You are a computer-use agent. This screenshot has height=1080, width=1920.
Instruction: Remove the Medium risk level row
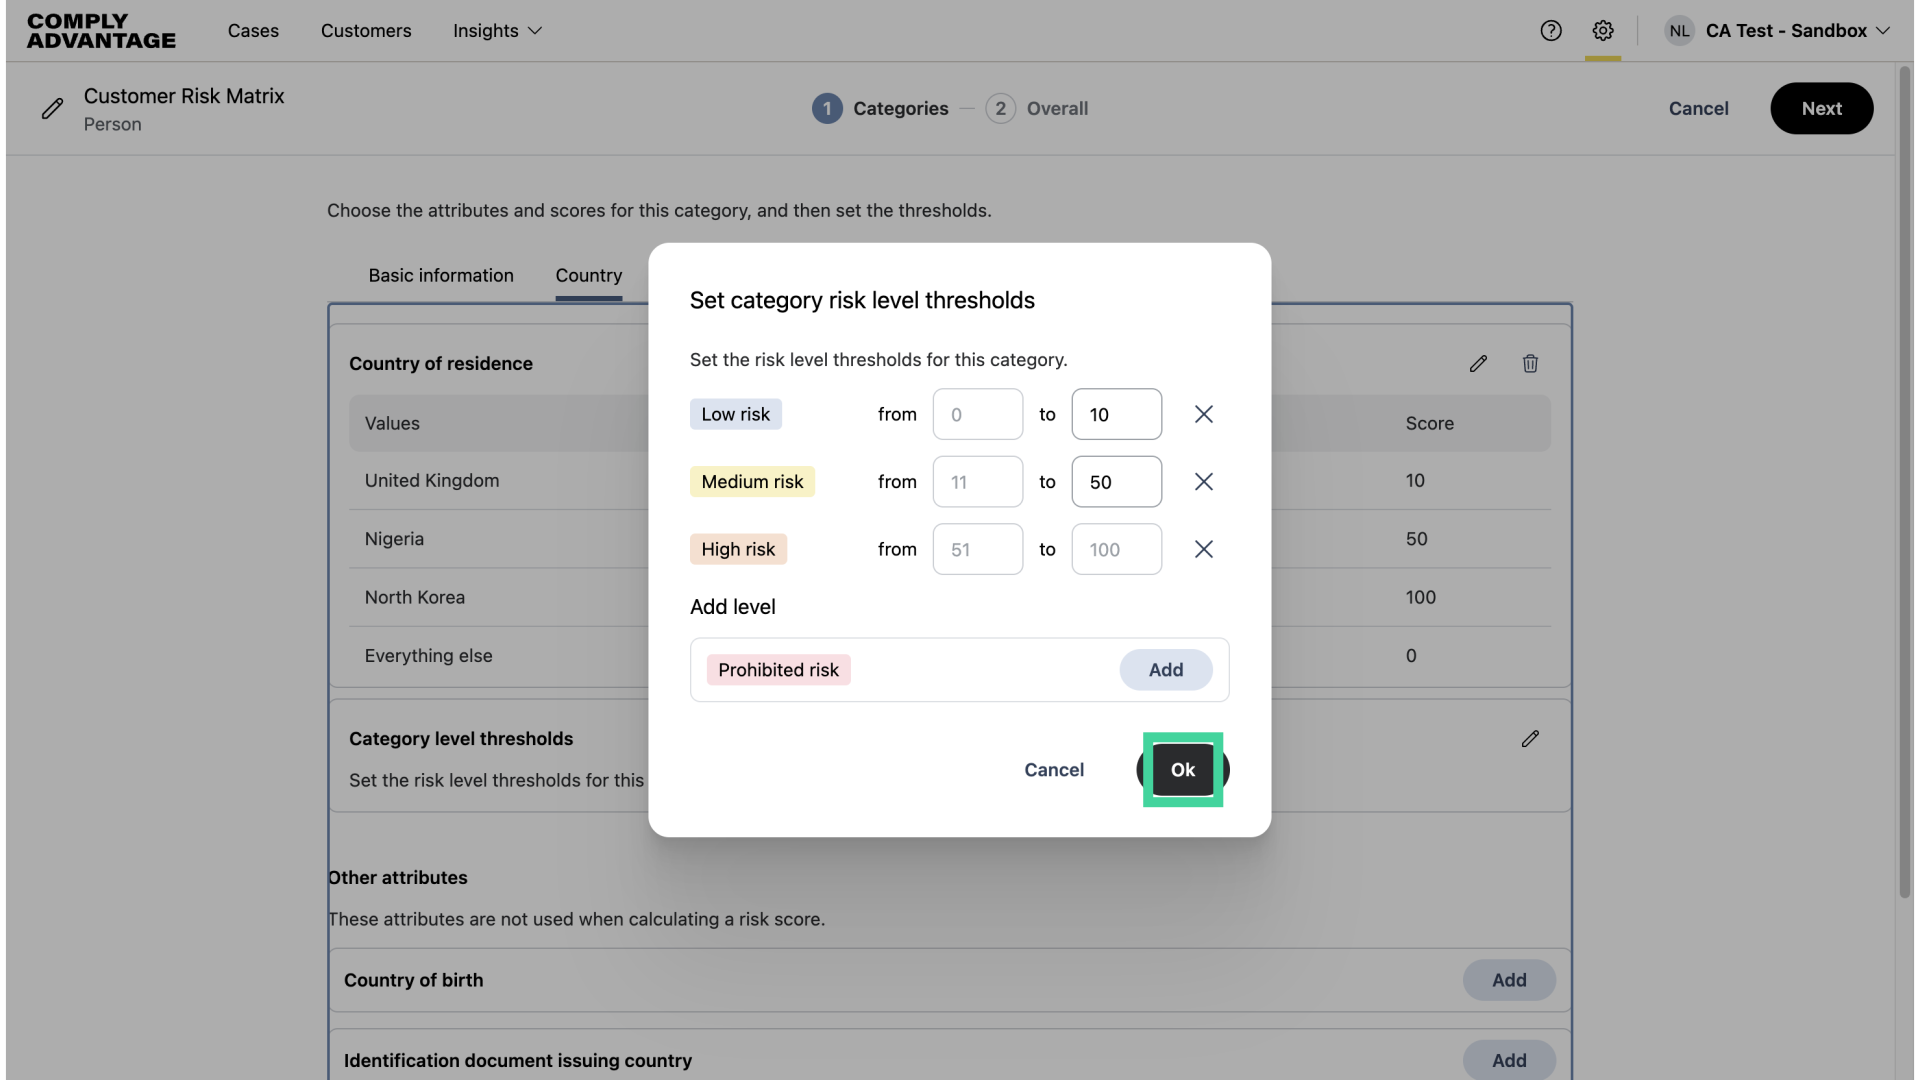tap(1203, 482)
